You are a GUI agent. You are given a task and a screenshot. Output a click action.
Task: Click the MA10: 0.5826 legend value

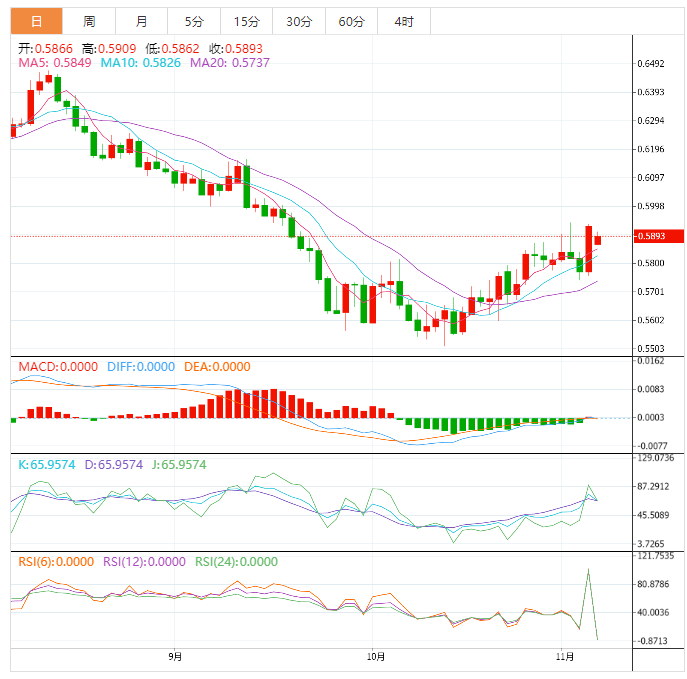(141, 63)
